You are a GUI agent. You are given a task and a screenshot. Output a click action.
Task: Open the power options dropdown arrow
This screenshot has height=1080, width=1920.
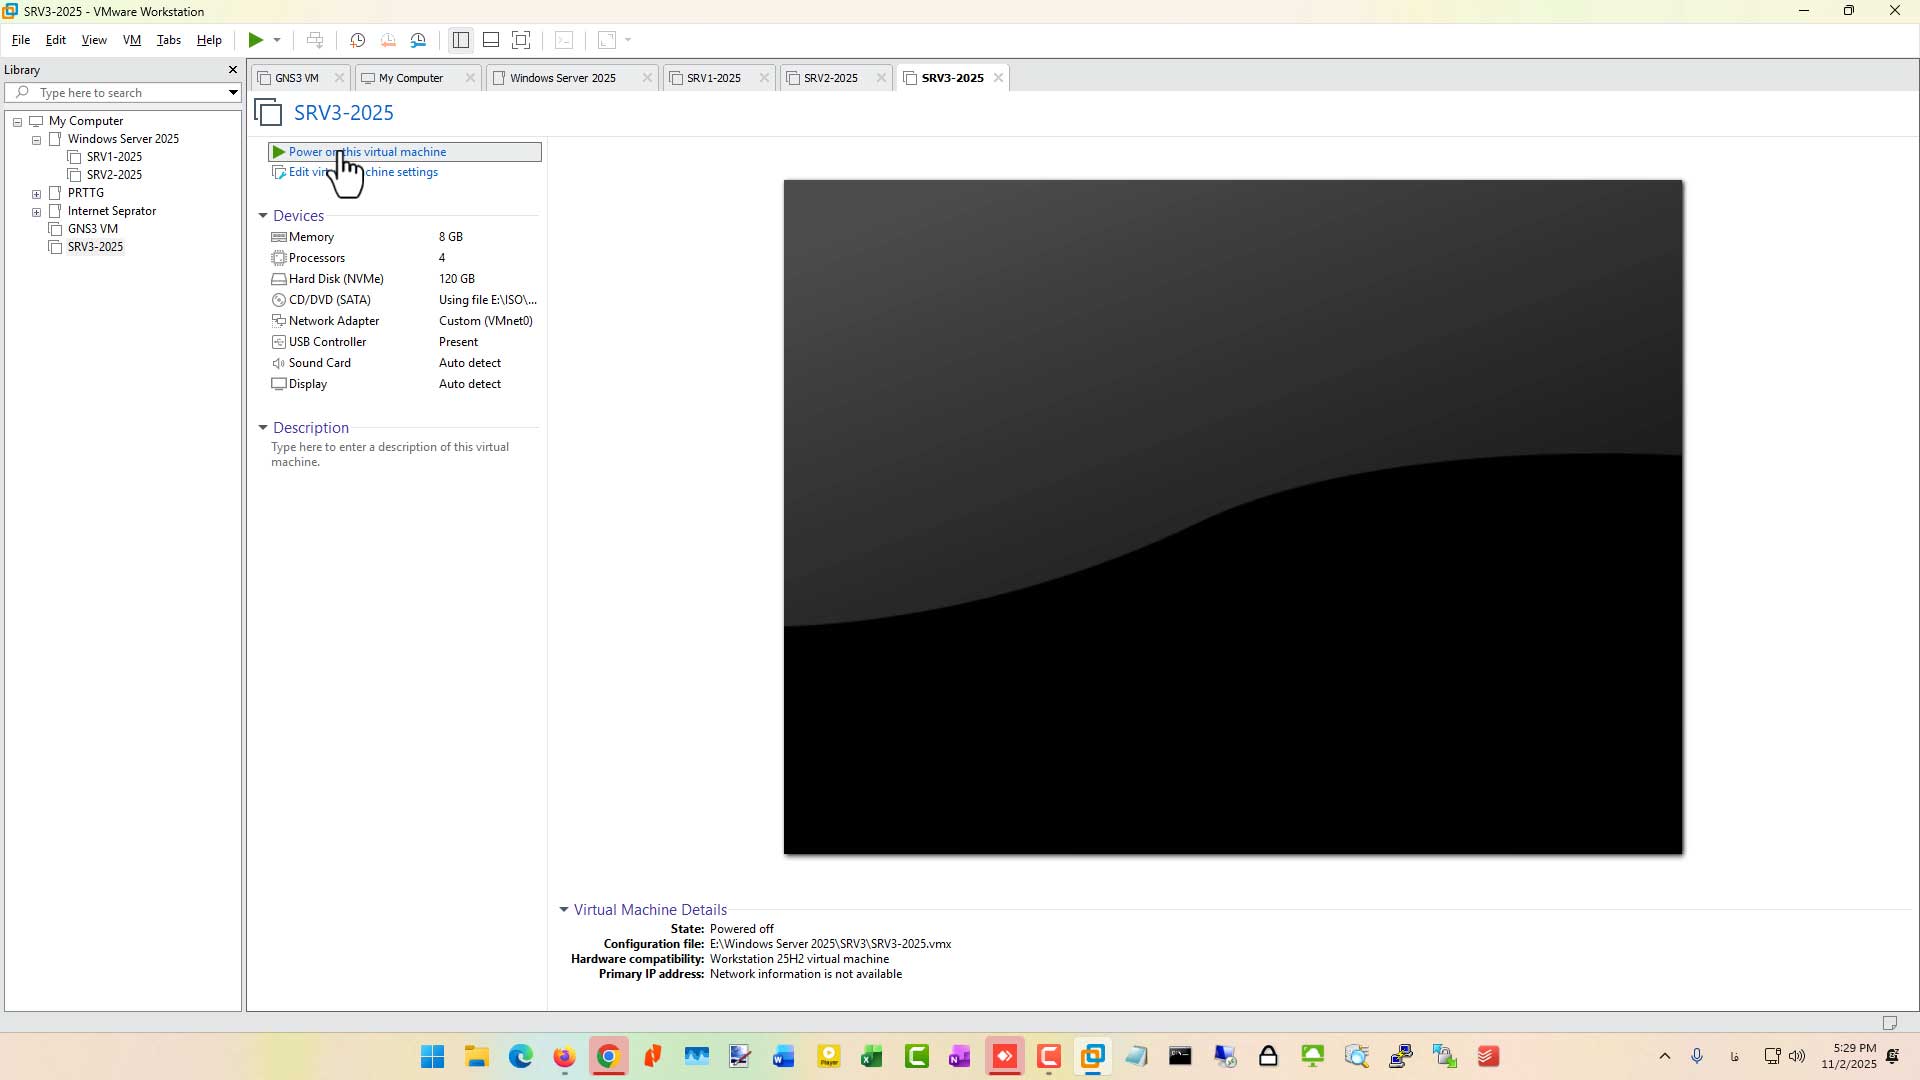coord(277,40)
